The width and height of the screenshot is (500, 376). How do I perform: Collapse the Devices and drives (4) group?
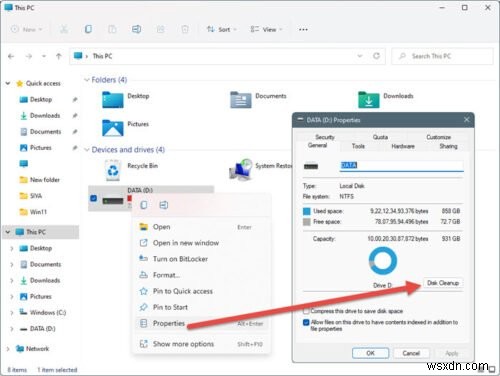coord(87,150)
